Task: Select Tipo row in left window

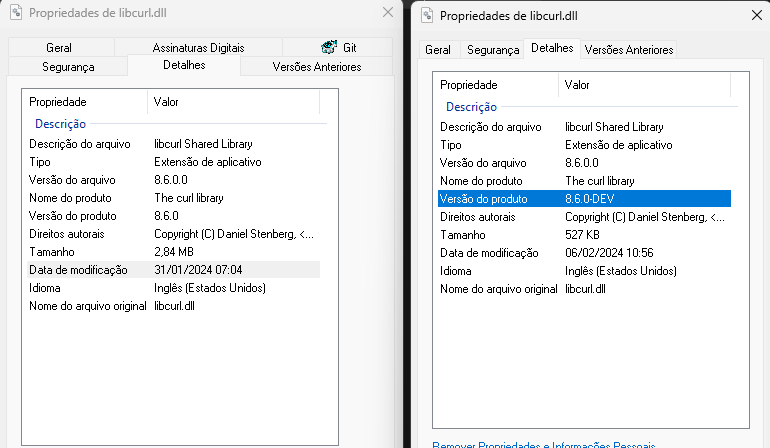Action: pyautogui.click(x=173, y=162)
